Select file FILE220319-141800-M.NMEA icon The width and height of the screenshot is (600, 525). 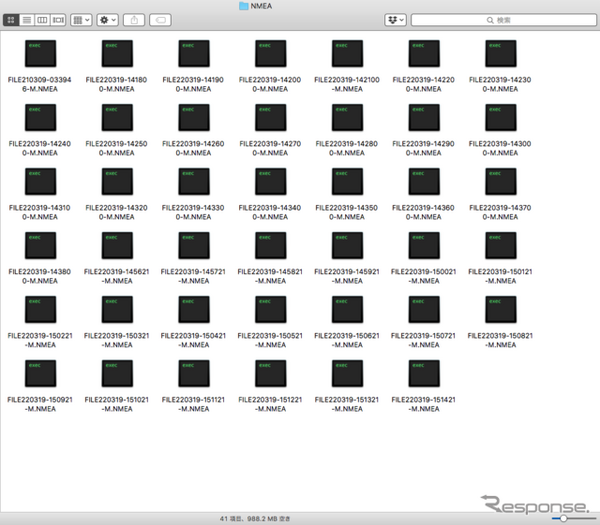[x=117, y=54]
